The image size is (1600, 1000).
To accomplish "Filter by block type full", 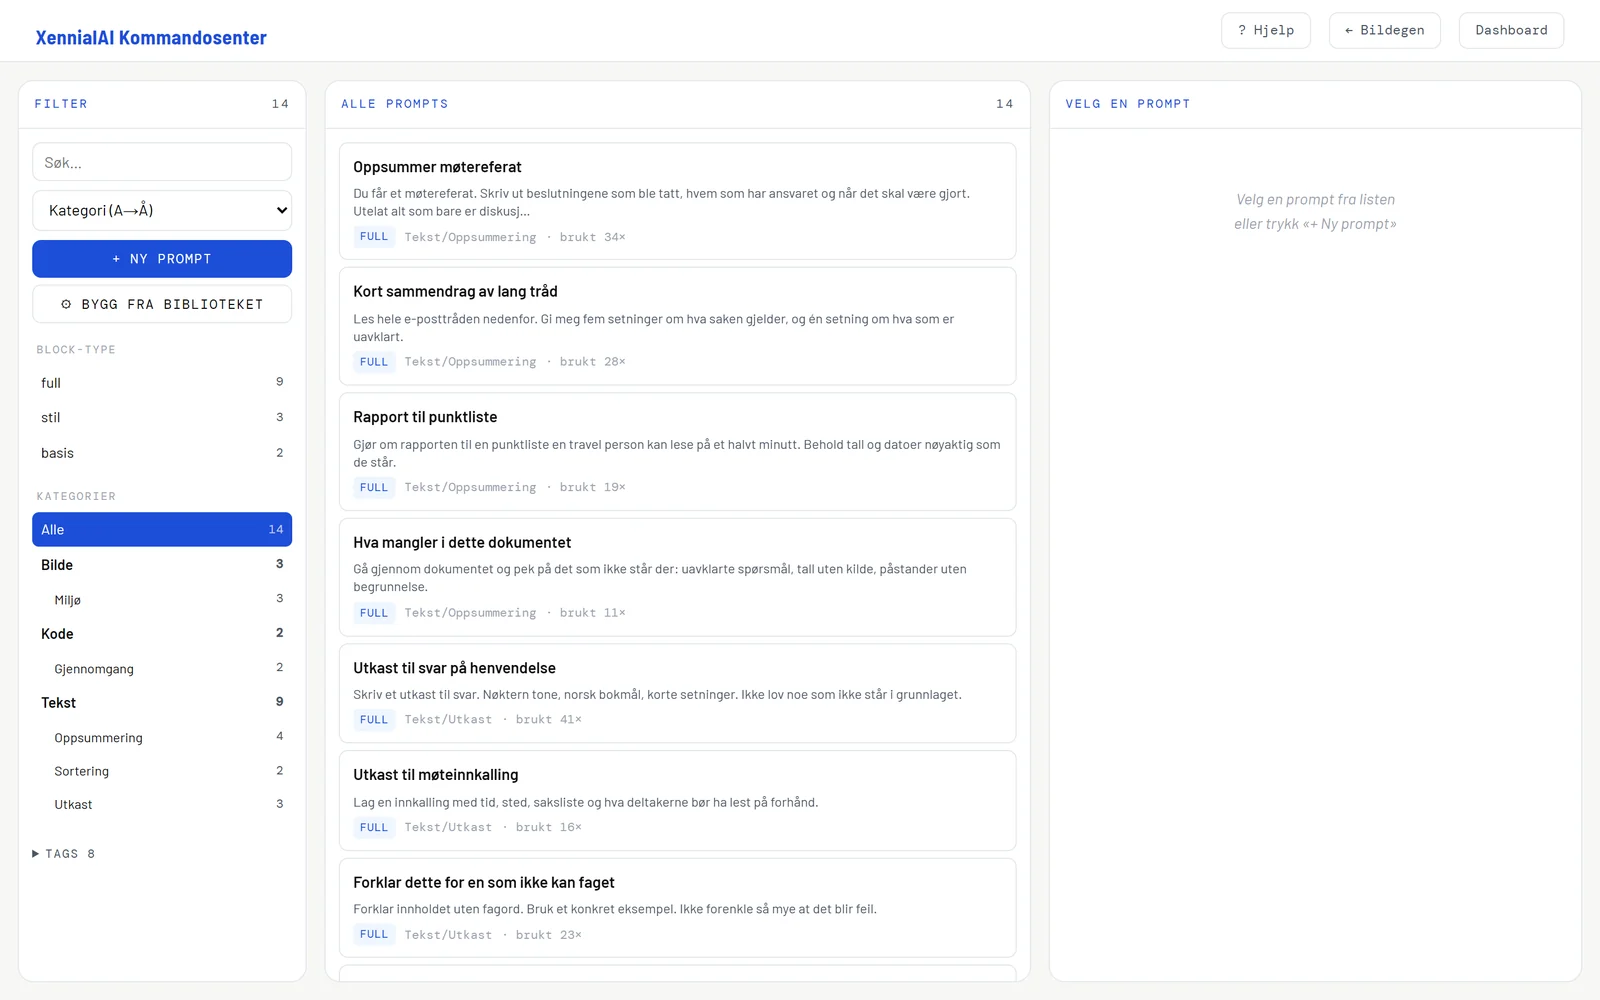I will coord(162,383).
